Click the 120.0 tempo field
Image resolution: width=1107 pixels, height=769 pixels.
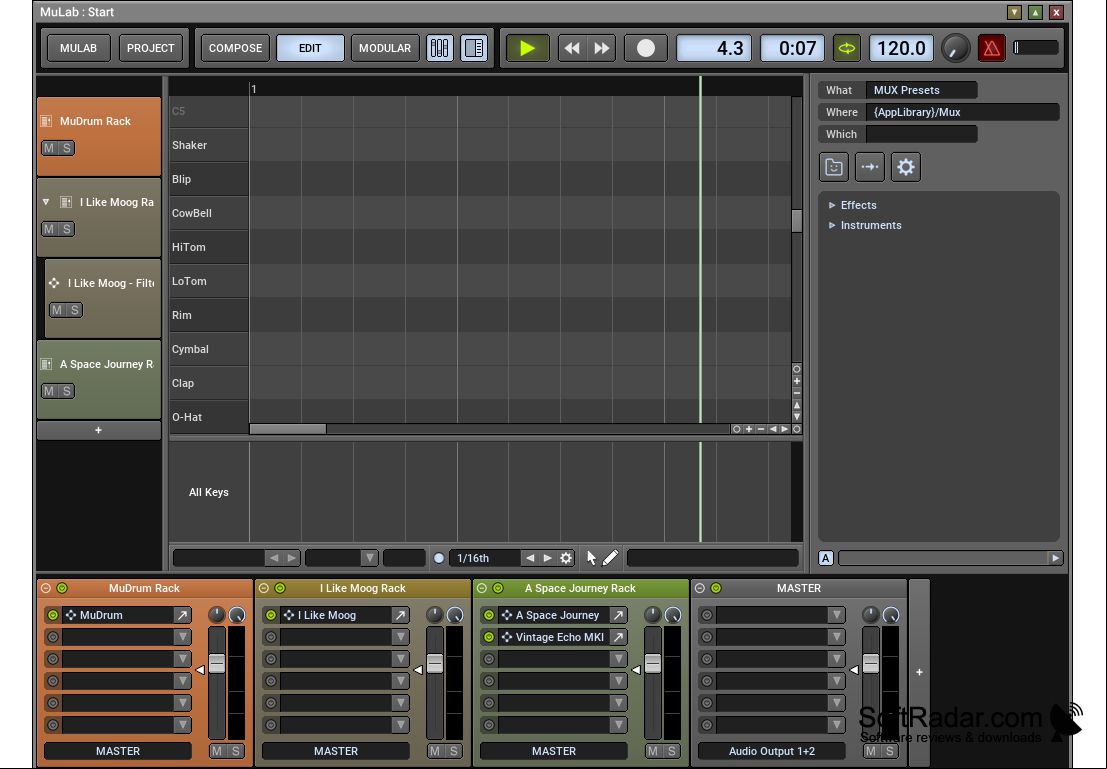click(901, 48)
